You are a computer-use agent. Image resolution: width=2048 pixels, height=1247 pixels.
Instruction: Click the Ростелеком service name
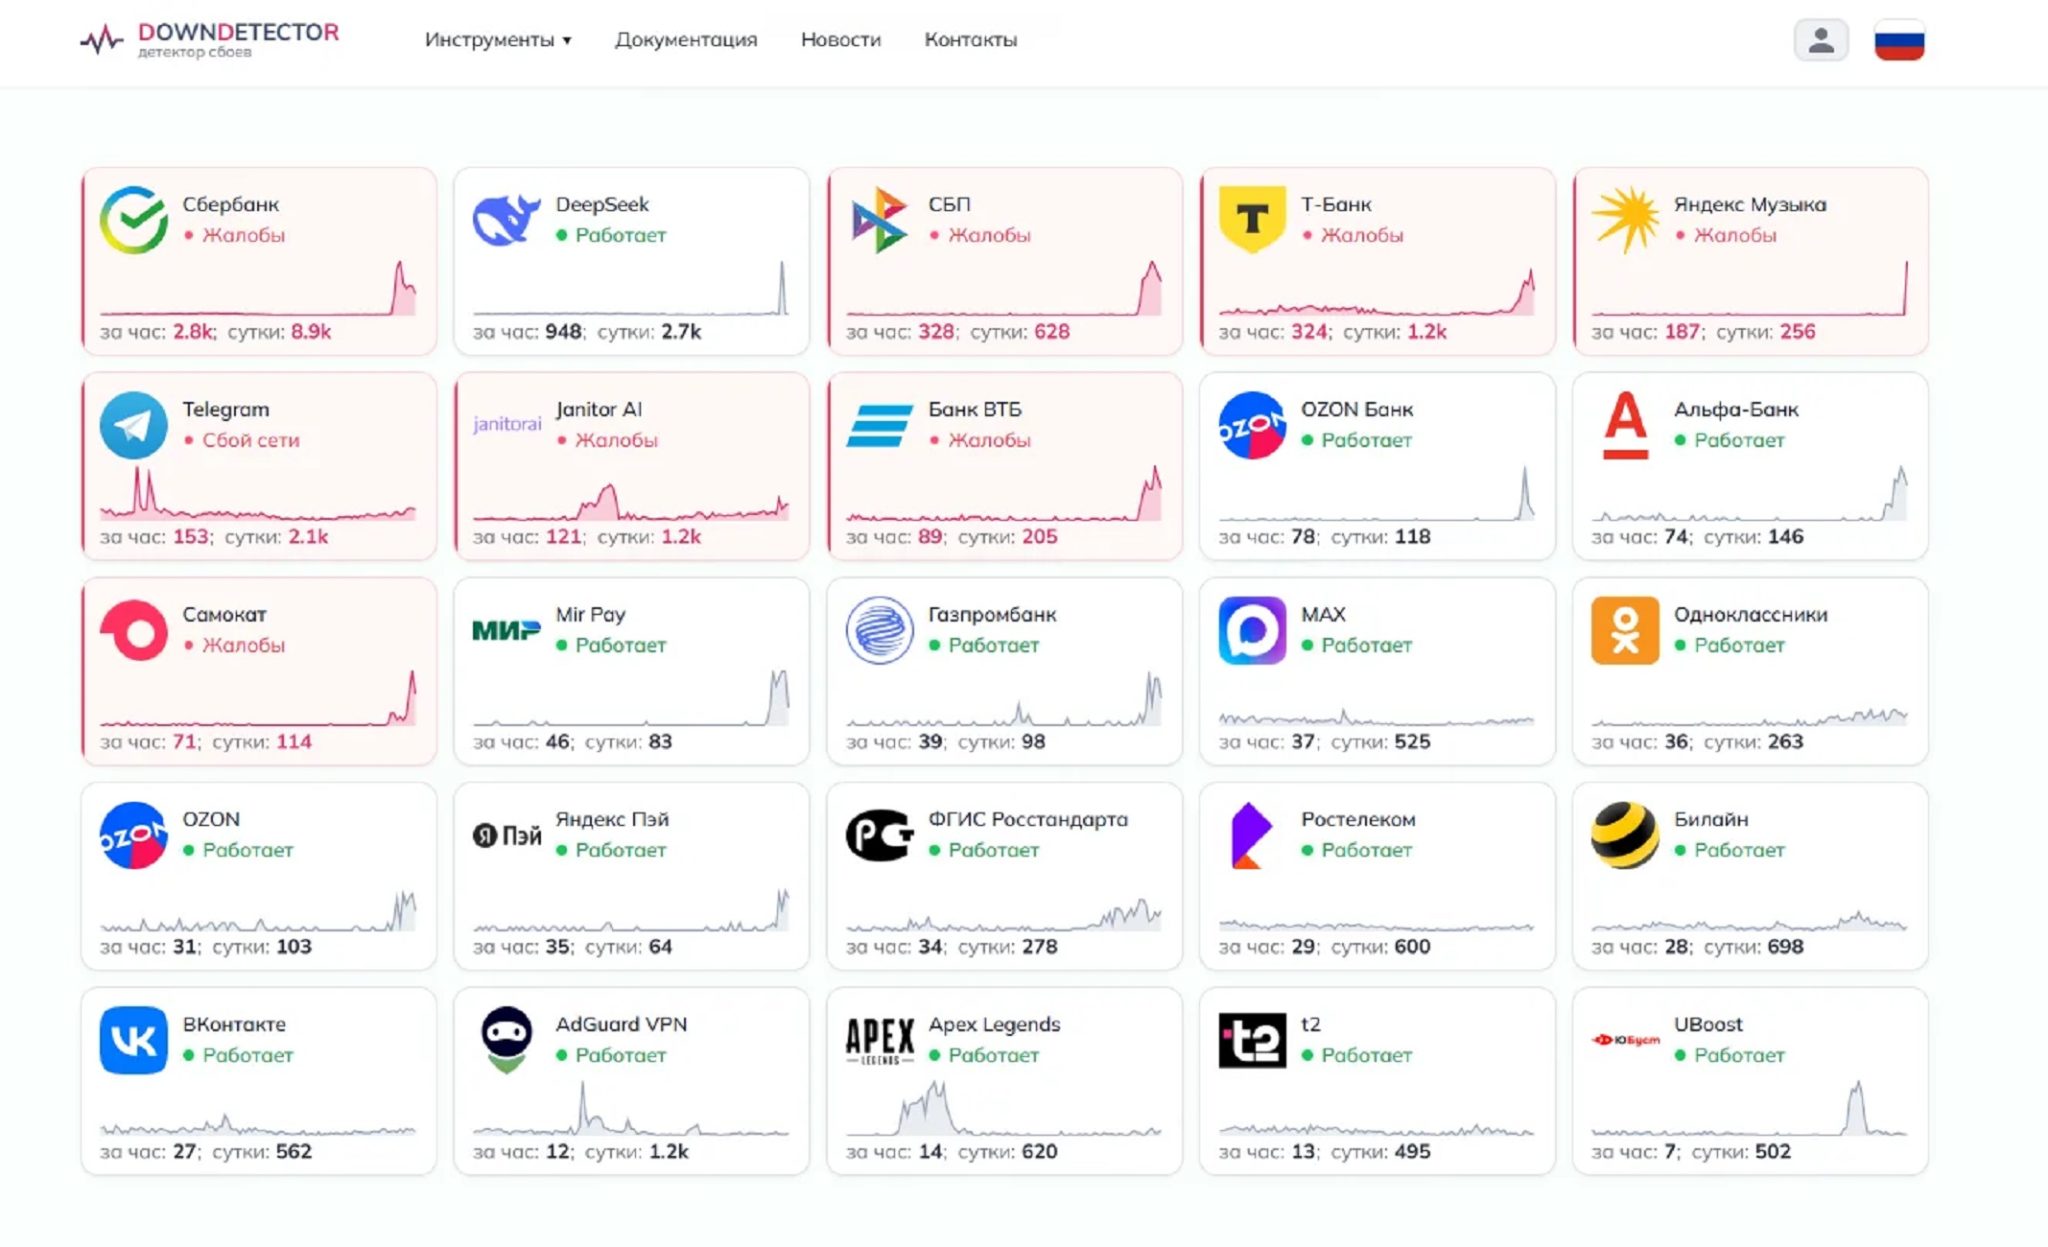[x=1357, y=819]
